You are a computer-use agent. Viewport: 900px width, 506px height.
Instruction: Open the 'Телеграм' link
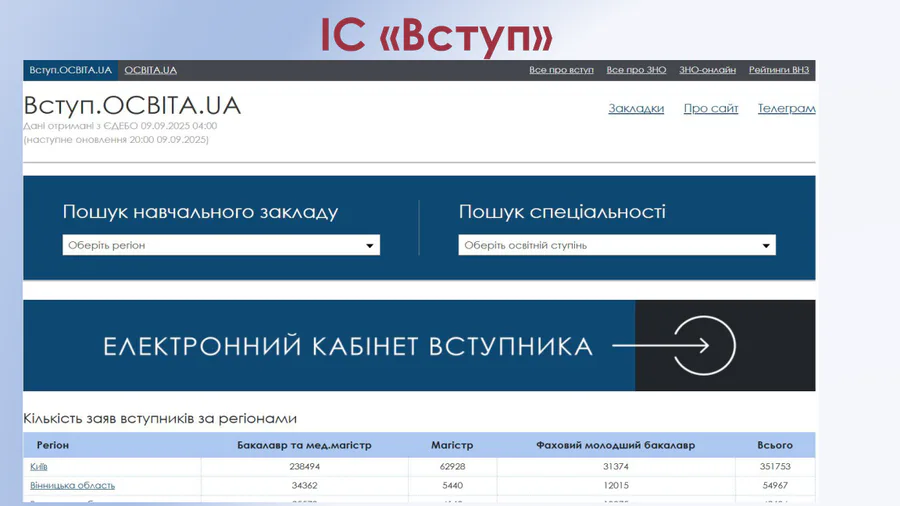pyautogui.click(x=786, y=108)
